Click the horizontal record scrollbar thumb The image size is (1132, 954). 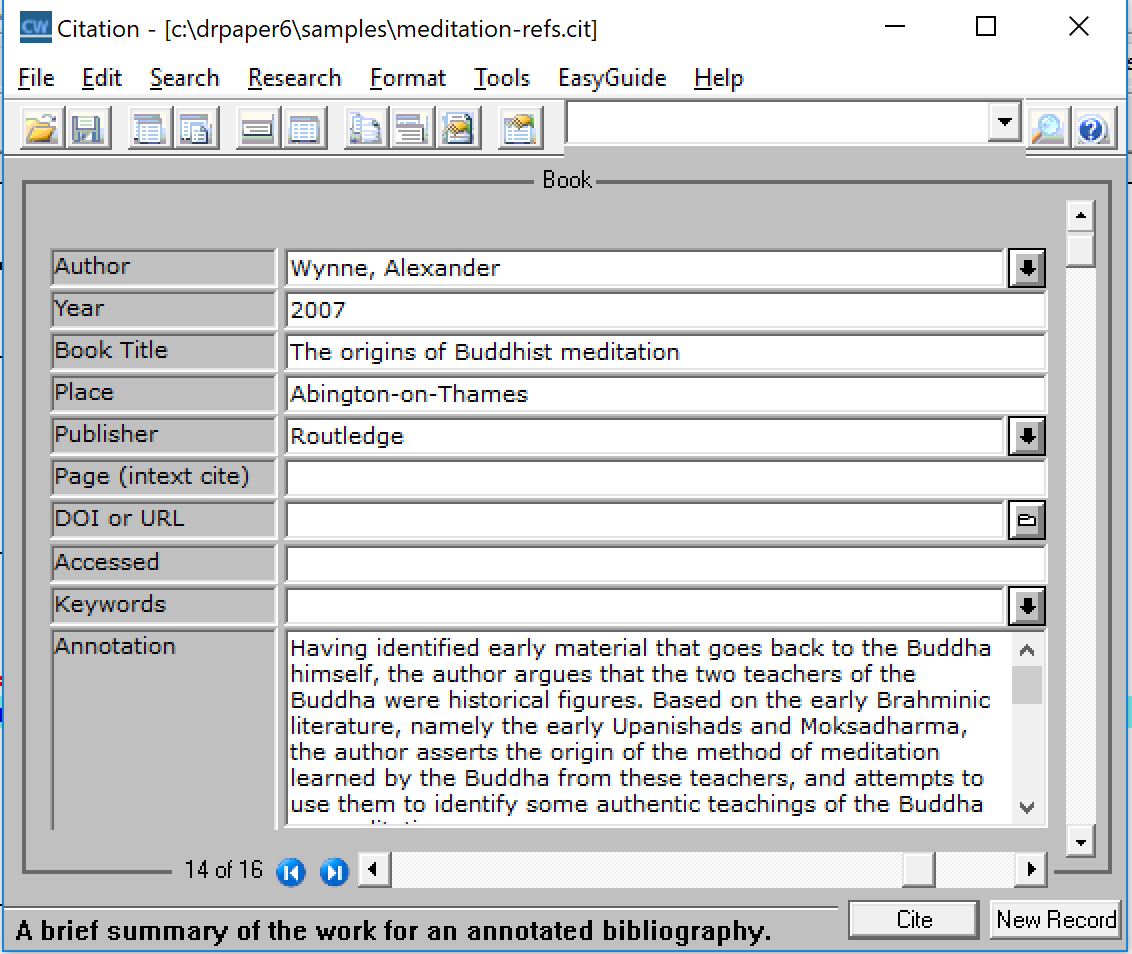click(917, 870)
